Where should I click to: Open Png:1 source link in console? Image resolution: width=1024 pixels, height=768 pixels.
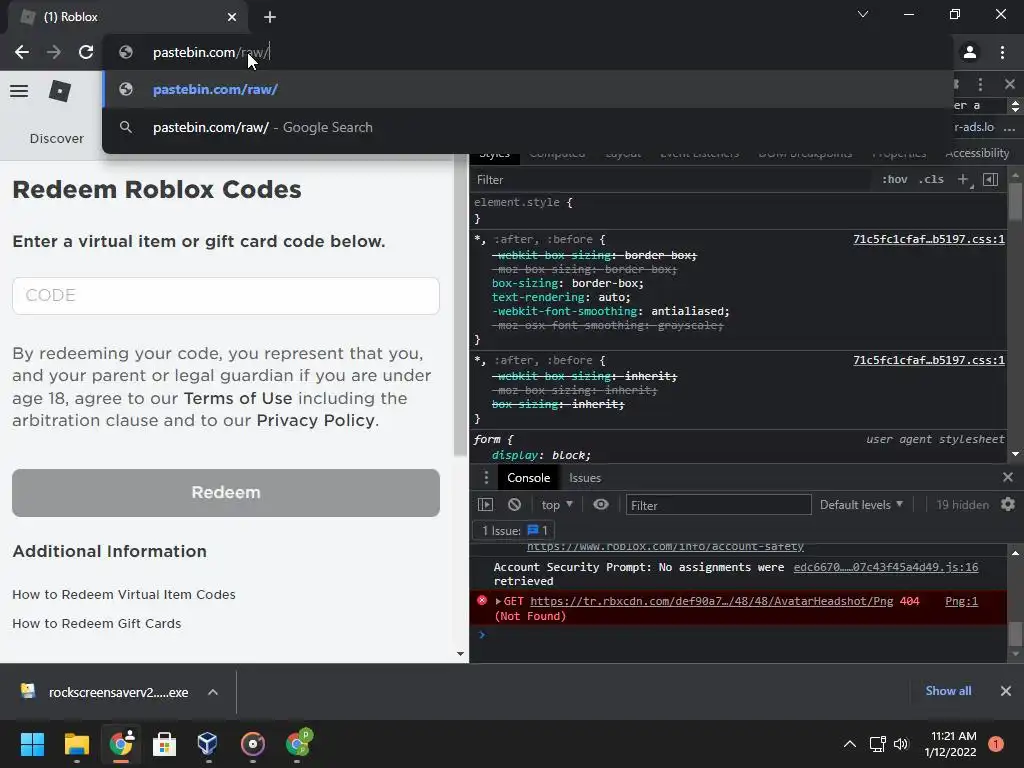click(x=961, y=601)
